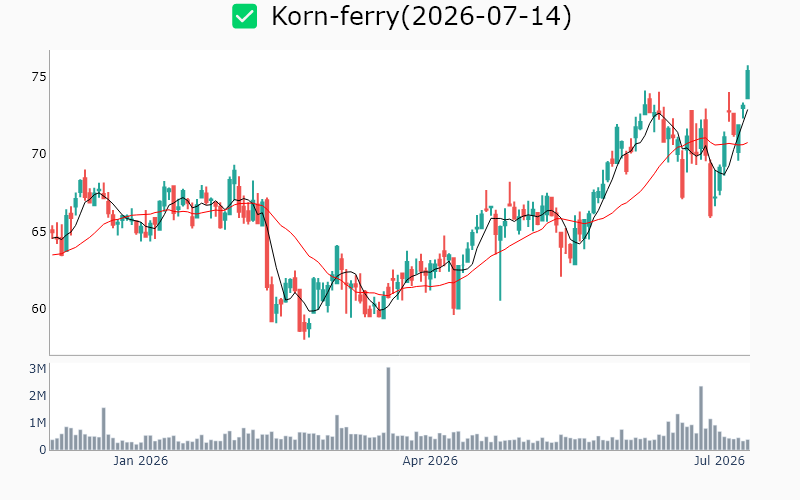Click the lowest candlestick near 58

point(304,327)
